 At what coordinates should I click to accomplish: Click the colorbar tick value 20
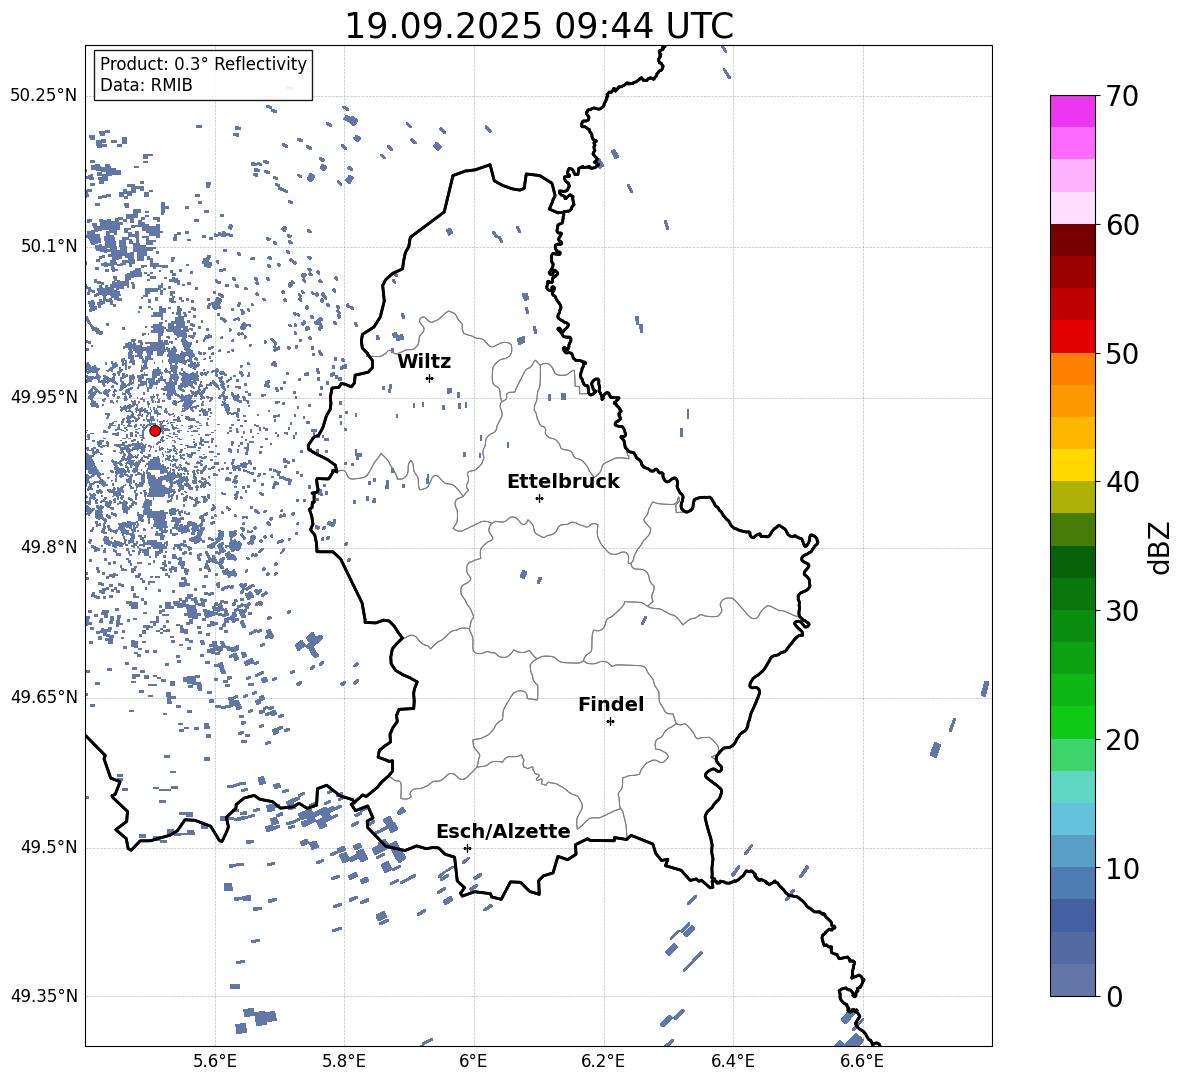coord(1122,740)
